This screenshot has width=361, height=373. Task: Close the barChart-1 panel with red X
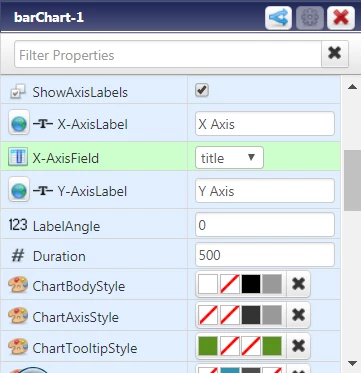[341, 17]
